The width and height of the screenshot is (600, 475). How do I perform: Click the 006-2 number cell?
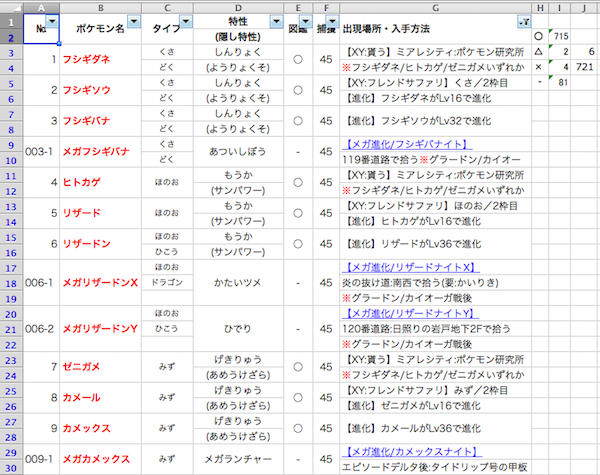click(x=41, y=328)
